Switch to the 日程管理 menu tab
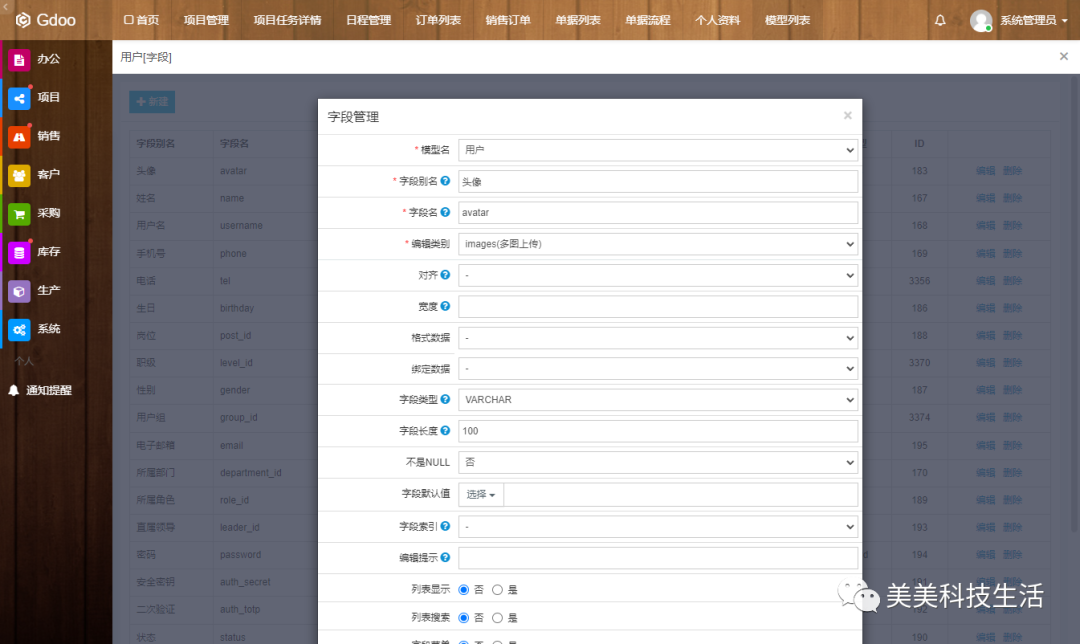The width and height of the screenshot is (1080, 644). [367, 19]
